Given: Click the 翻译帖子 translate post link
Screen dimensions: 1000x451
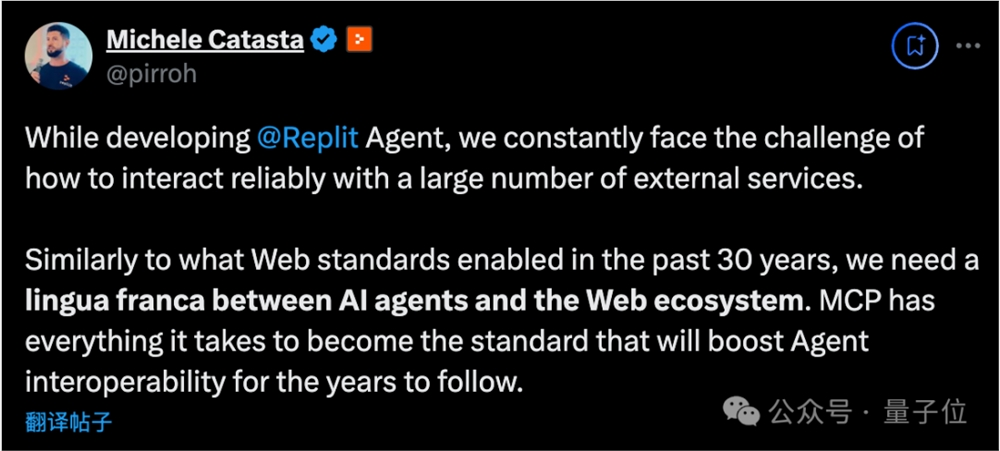Looking at the screenshot, I should click(x=69, y=421).
